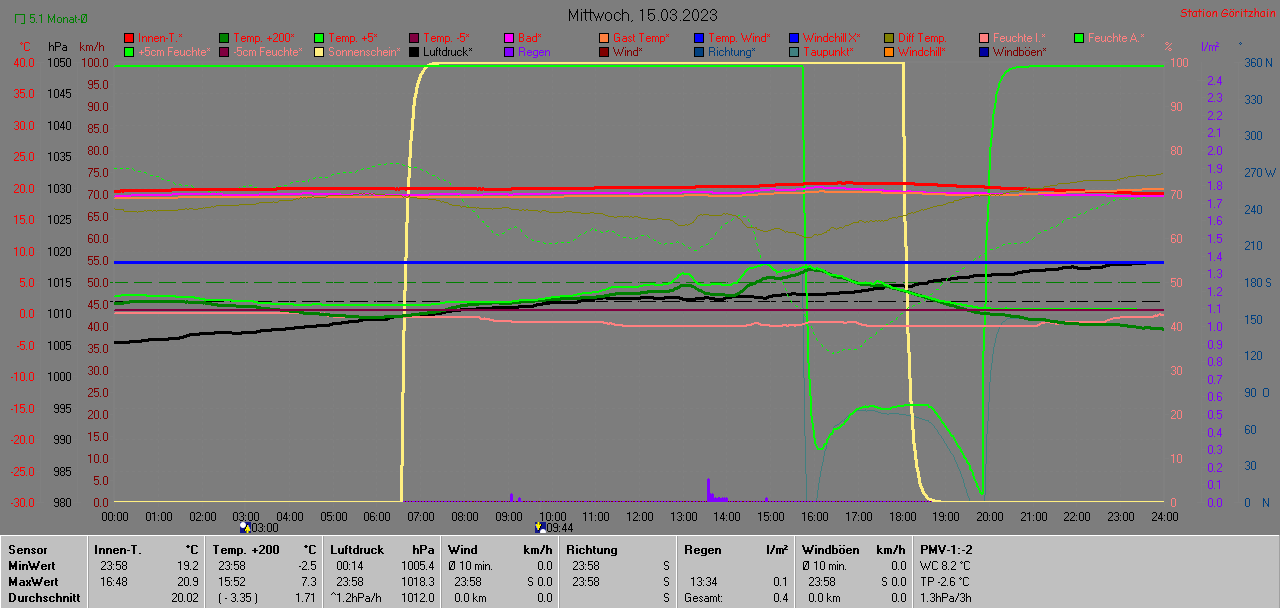Screen dimensions: 1280x608
Task: Click the olive Diff Temp. swatch
Action: click(x=889, y=38)
